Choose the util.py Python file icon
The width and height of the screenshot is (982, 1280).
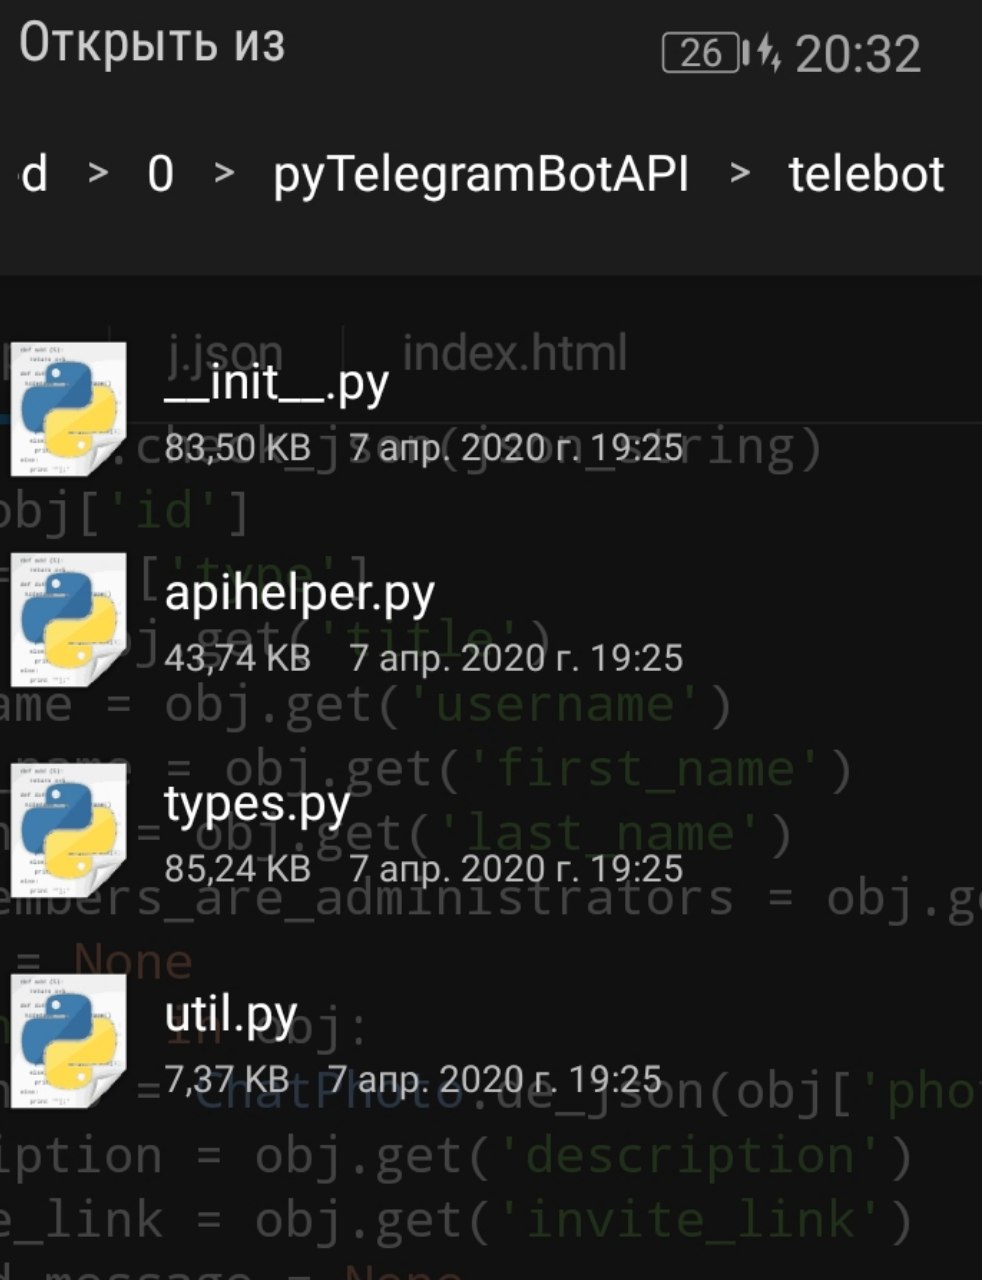click(x=68, y=1041)
